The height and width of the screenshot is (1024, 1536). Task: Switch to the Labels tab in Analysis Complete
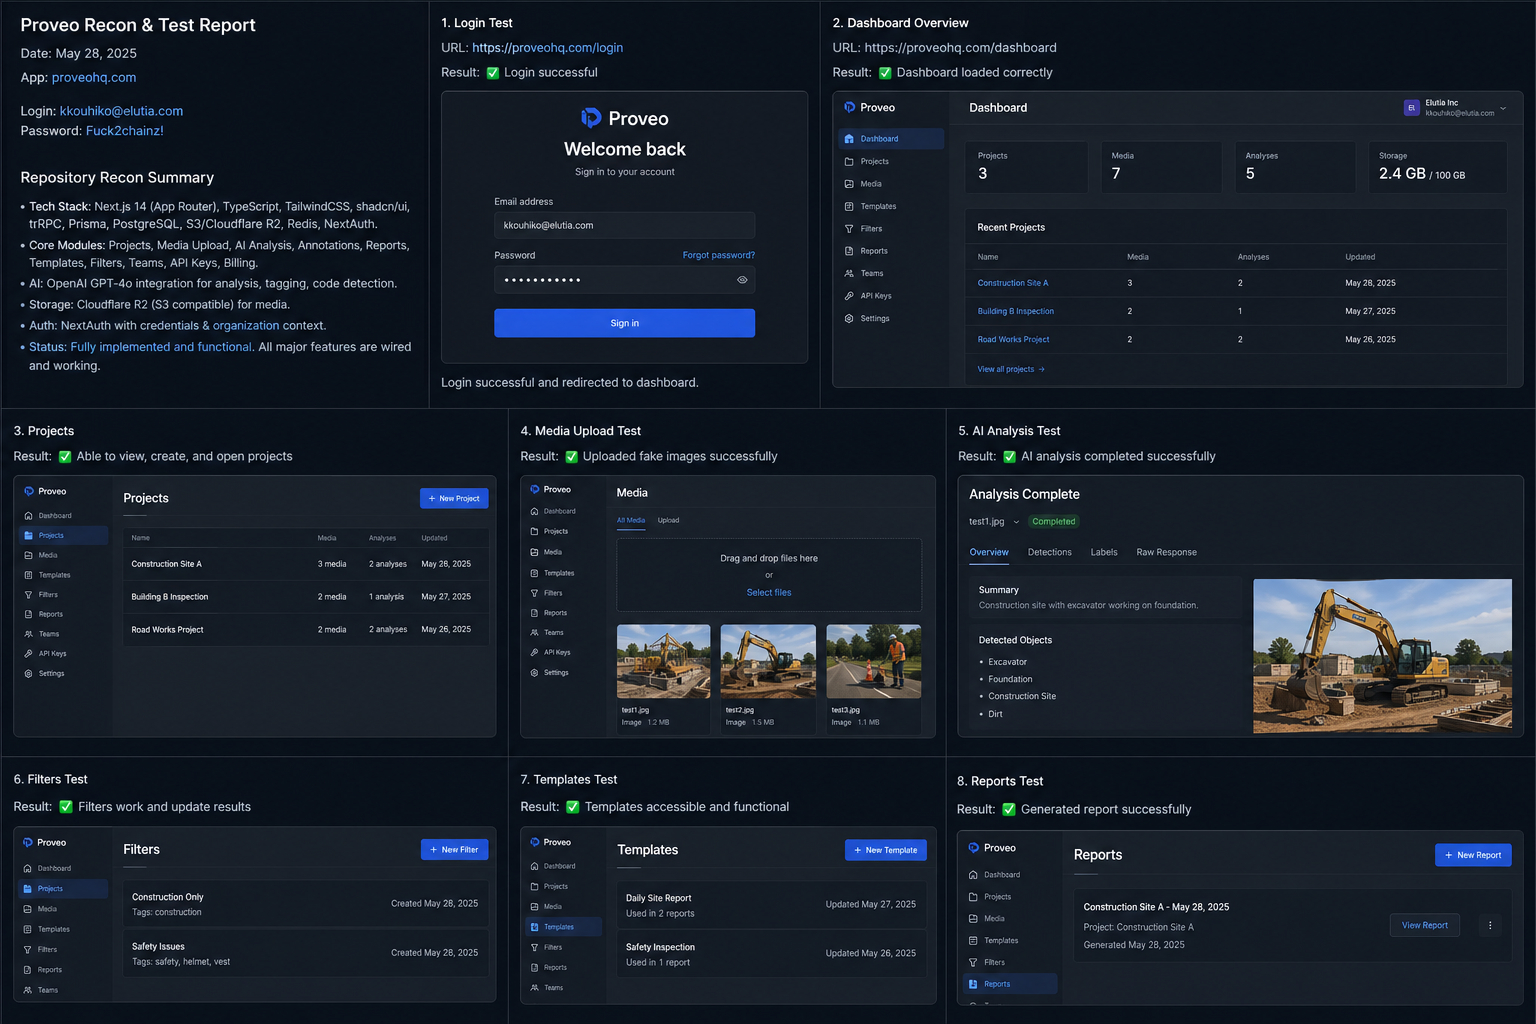[x=1104, y=552]
